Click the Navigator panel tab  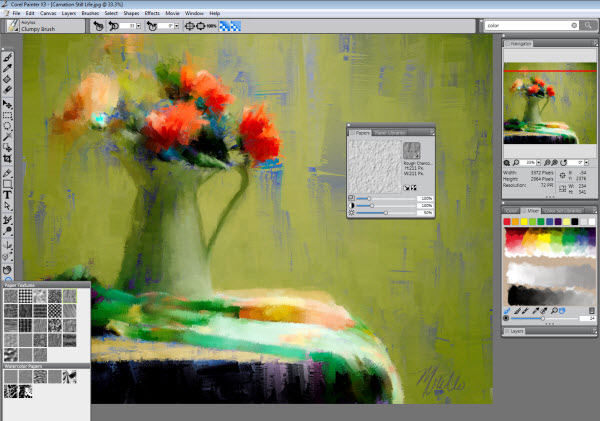pos(519,44)
